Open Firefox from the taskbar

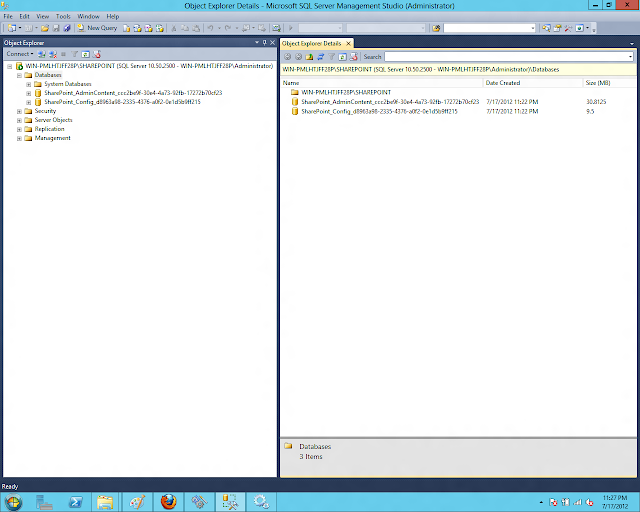pyautogui.click(x=169, y=502)
